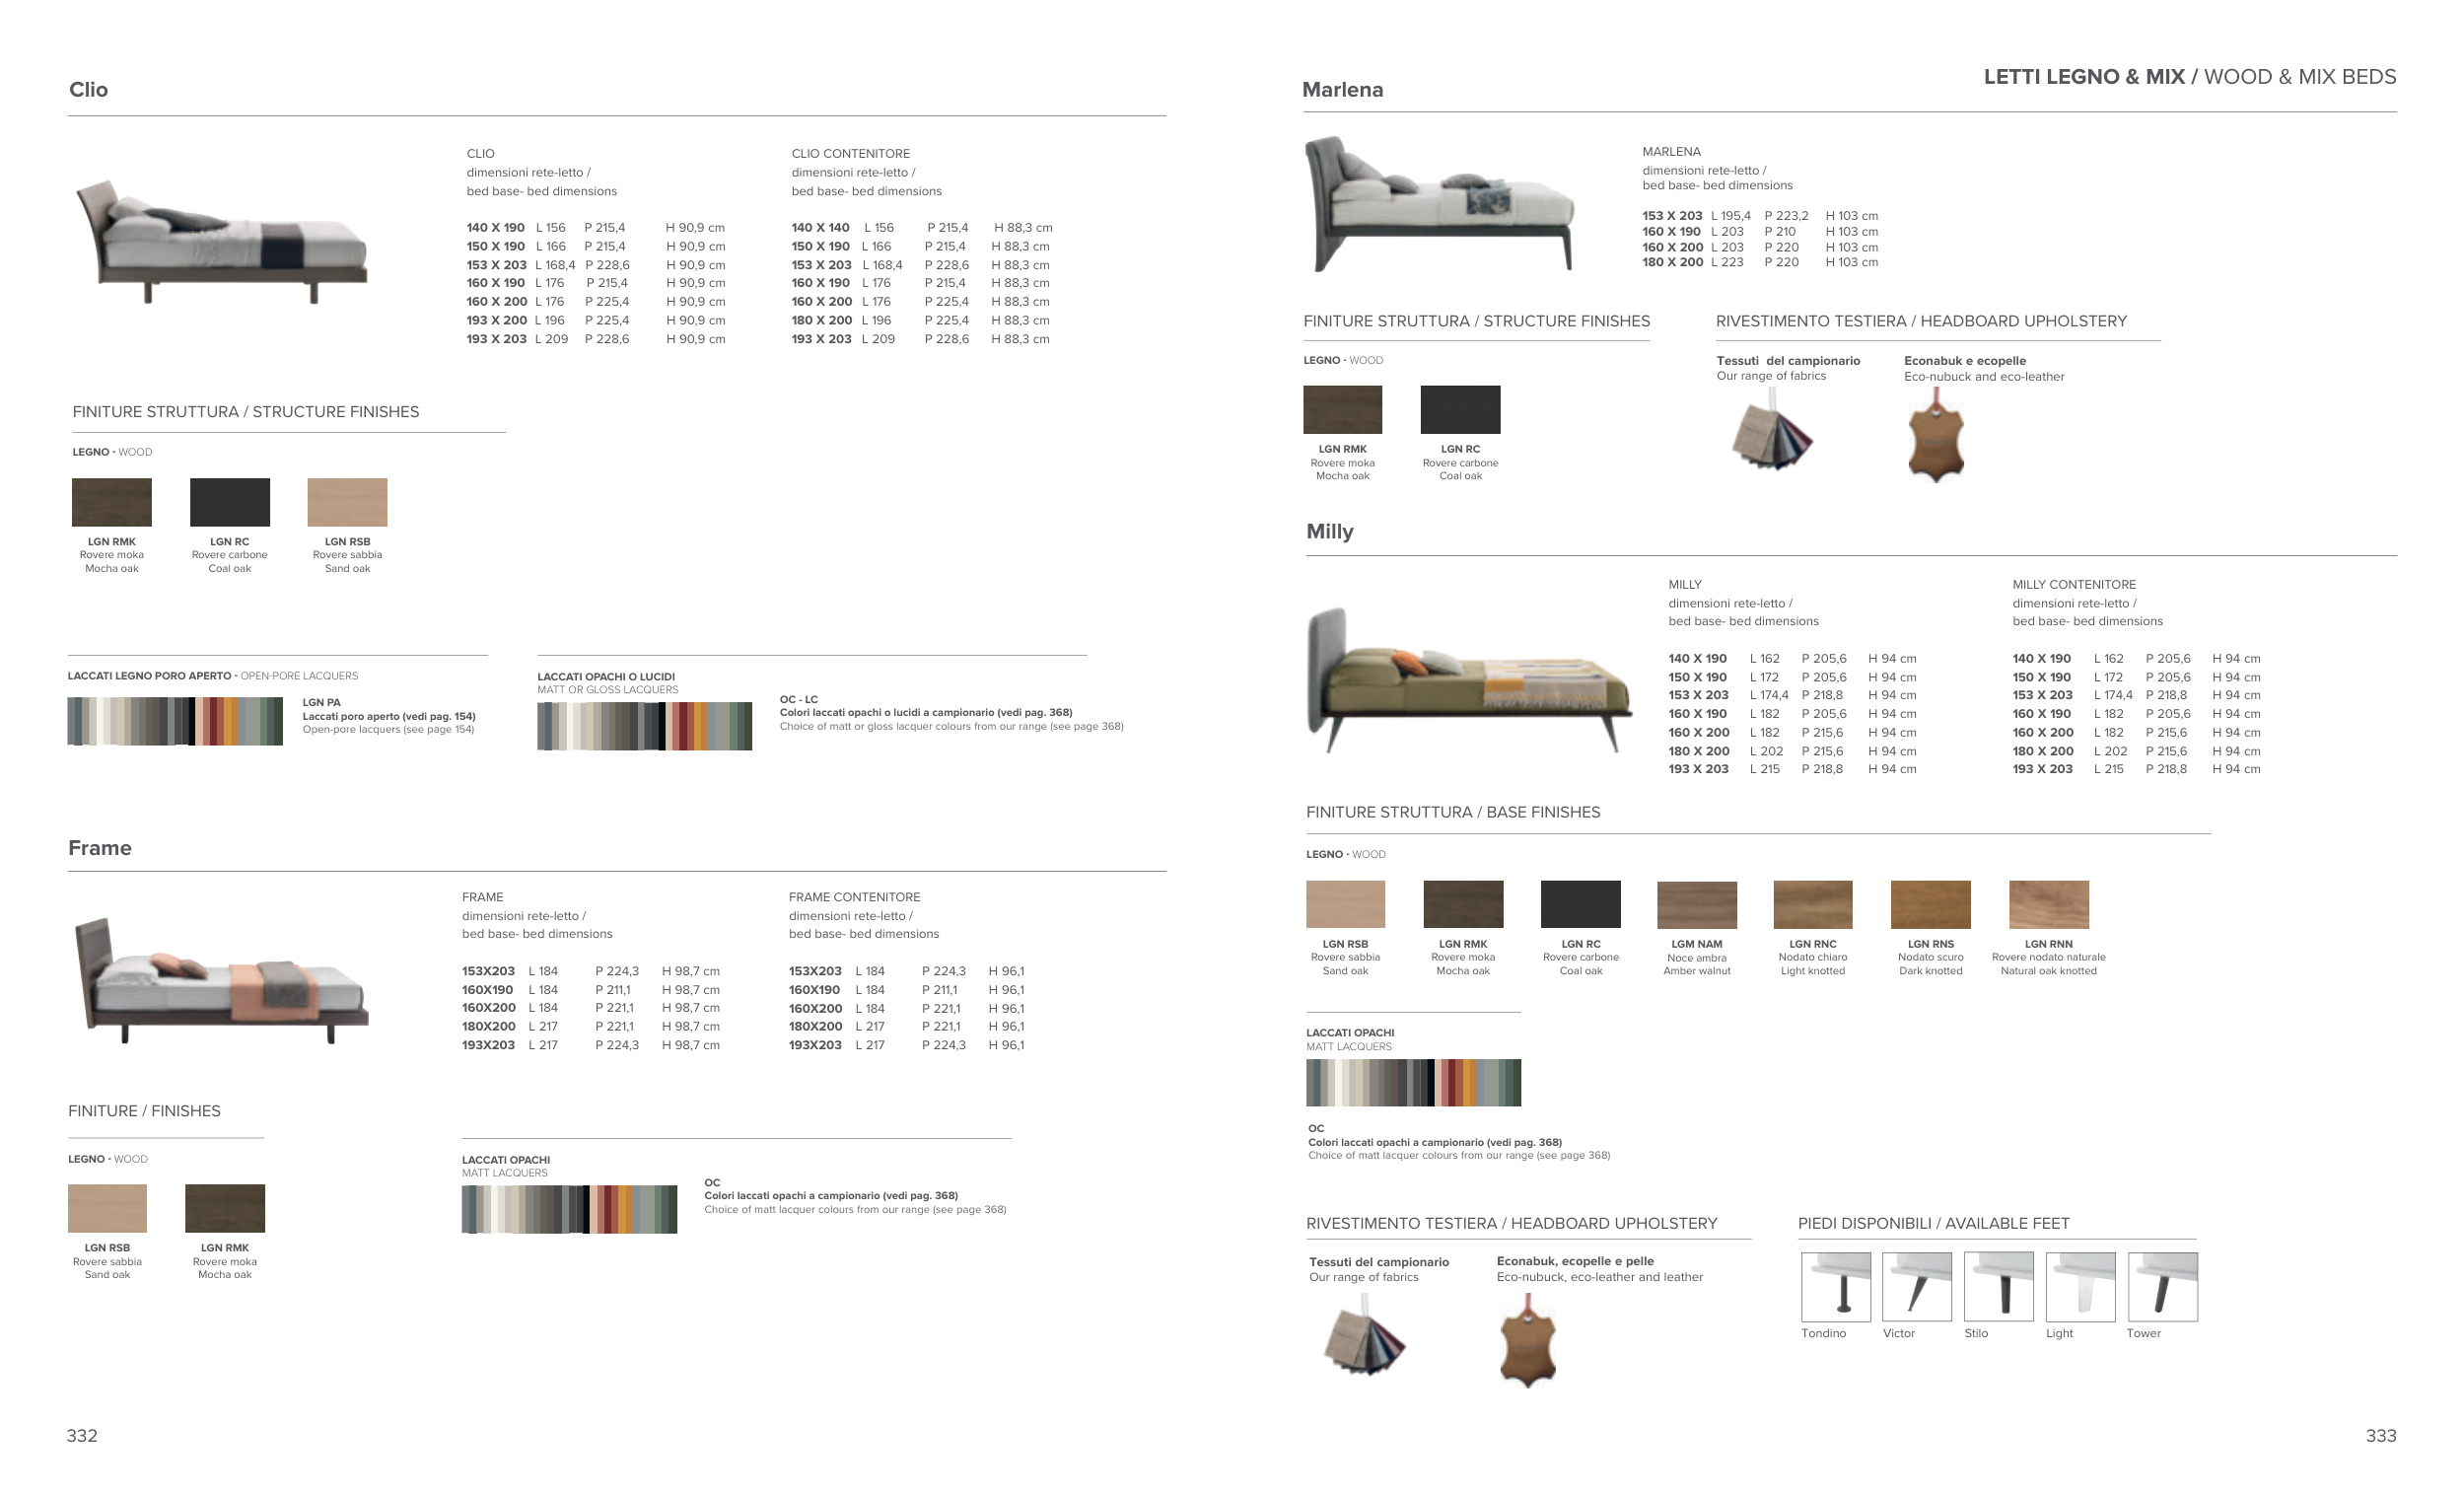The height and width of the screenshot is (1495, 2464).
Task: Click the Victor foot icon
Action: coord(1916,1286)
